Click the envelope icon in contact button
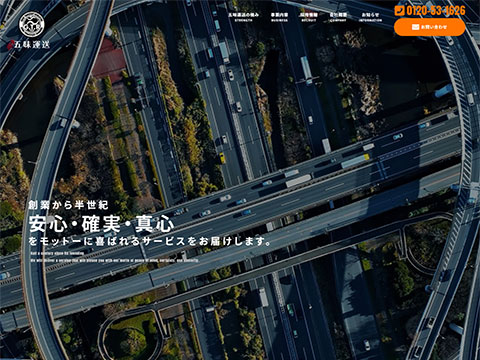480x360 pixels. tap(415, 27)
